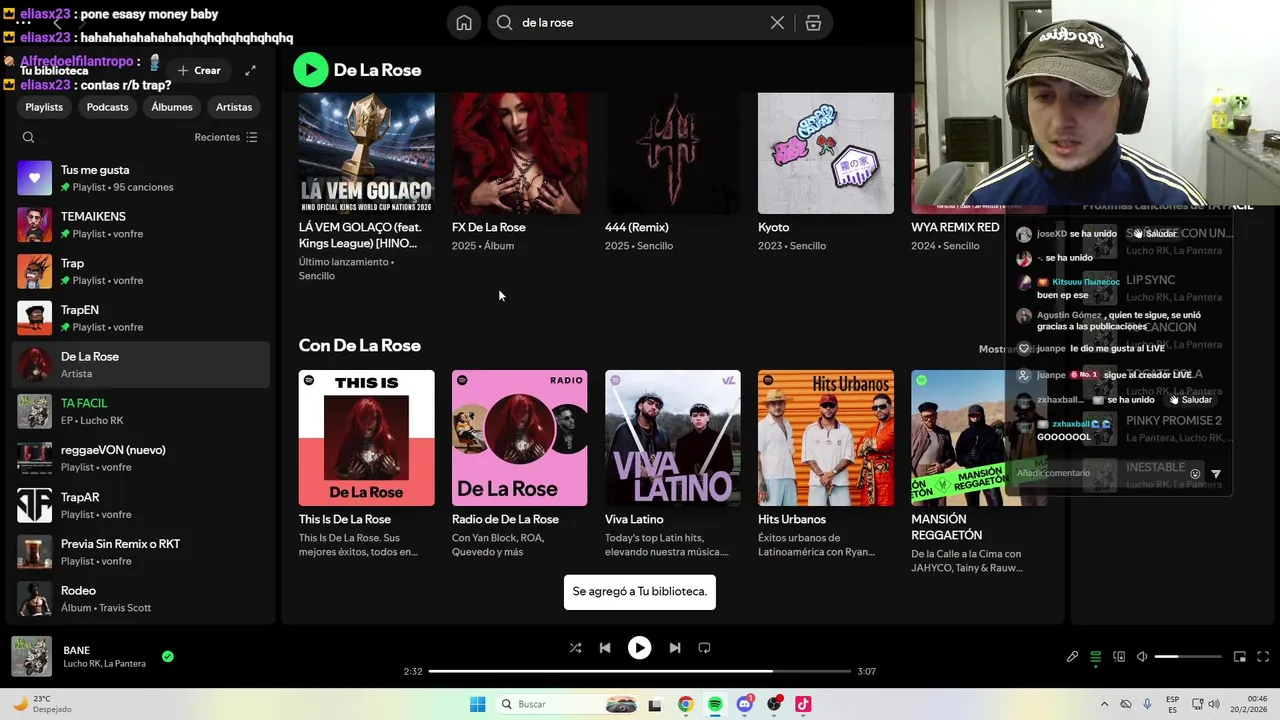Open the connect to a device icon

(1119, 657)
